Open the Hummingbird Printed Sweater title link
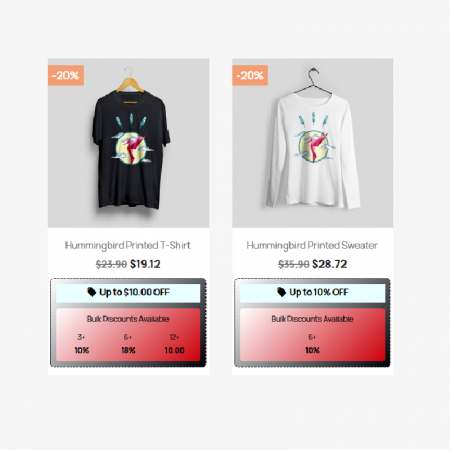 312,245
